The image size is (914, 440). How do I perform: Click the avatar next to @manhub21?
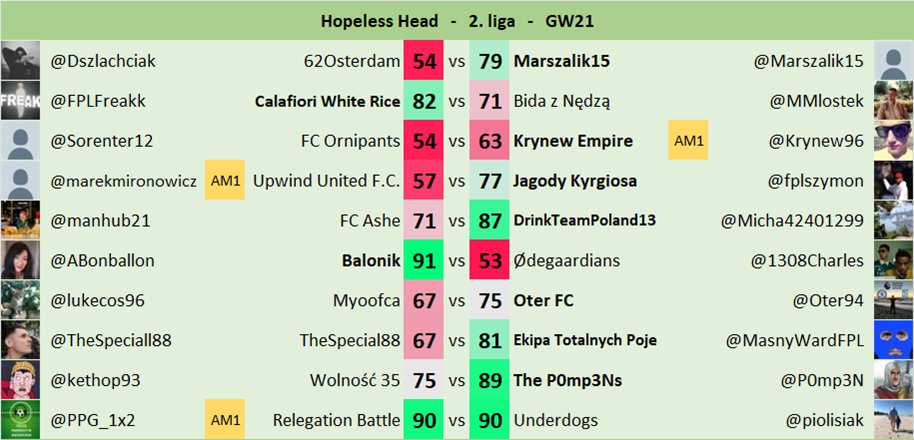20,221
